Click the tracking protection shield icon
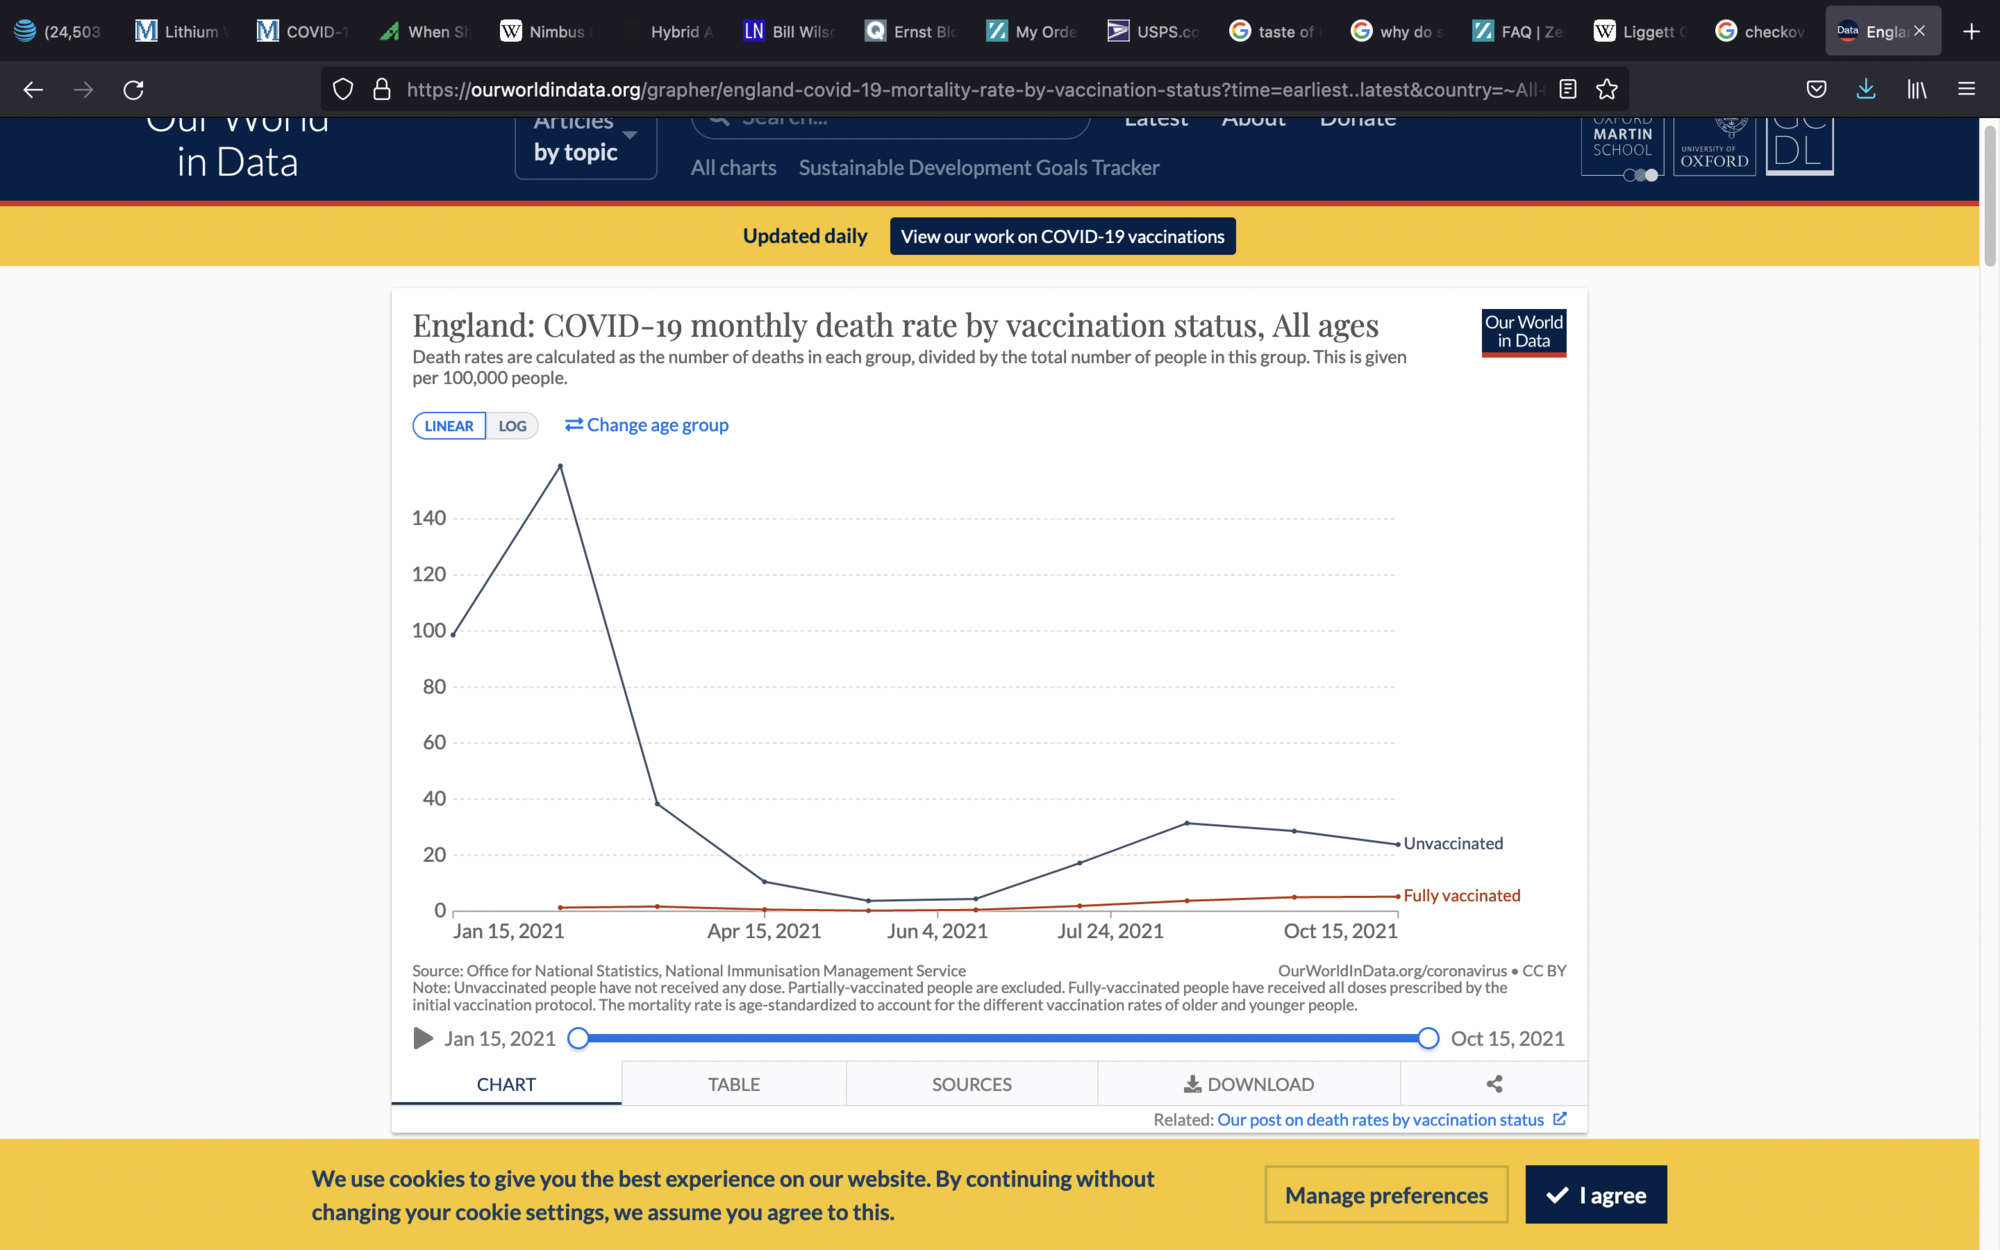The height and width of the screenshot is (1250, 2000). click(x=343, y=90)
